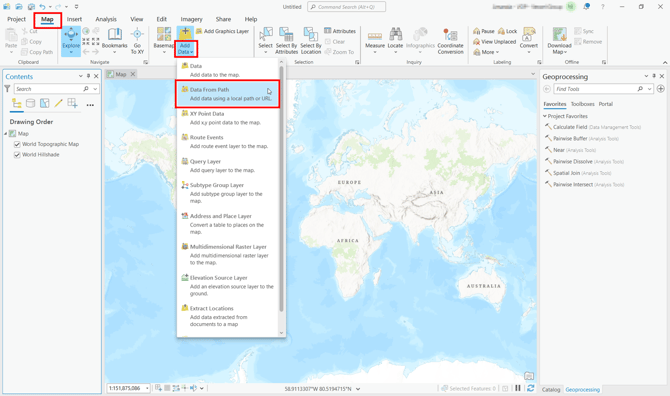670x396 pixels.
Task: Choose Multidimensional Raster Layer menu item
Action: 228,254
